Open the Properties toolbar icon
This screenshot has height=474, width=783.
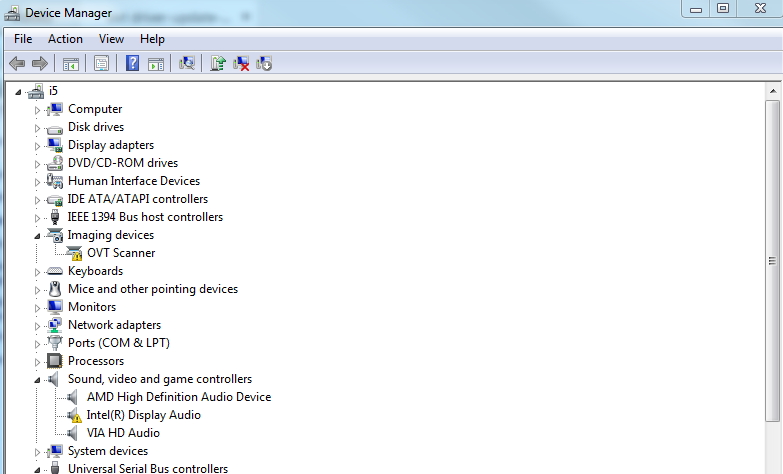click(x=101, y=63)
